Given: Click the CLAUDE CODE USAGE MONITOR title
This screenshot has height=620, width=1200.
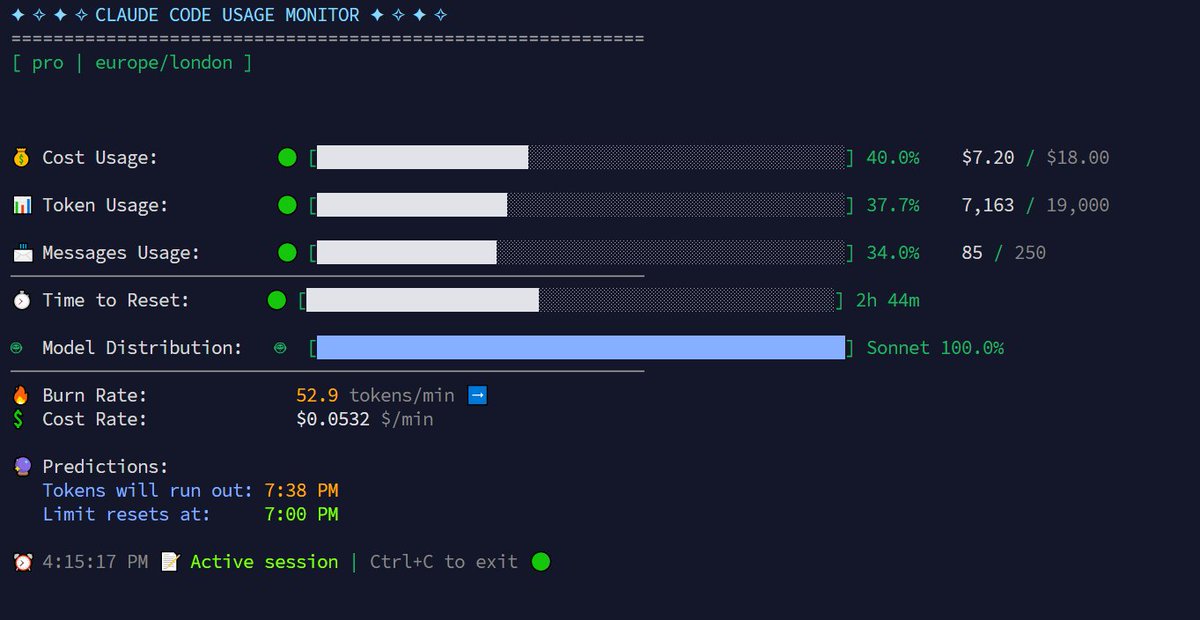Looking at the screenshot, I should (x=229, y=15).
